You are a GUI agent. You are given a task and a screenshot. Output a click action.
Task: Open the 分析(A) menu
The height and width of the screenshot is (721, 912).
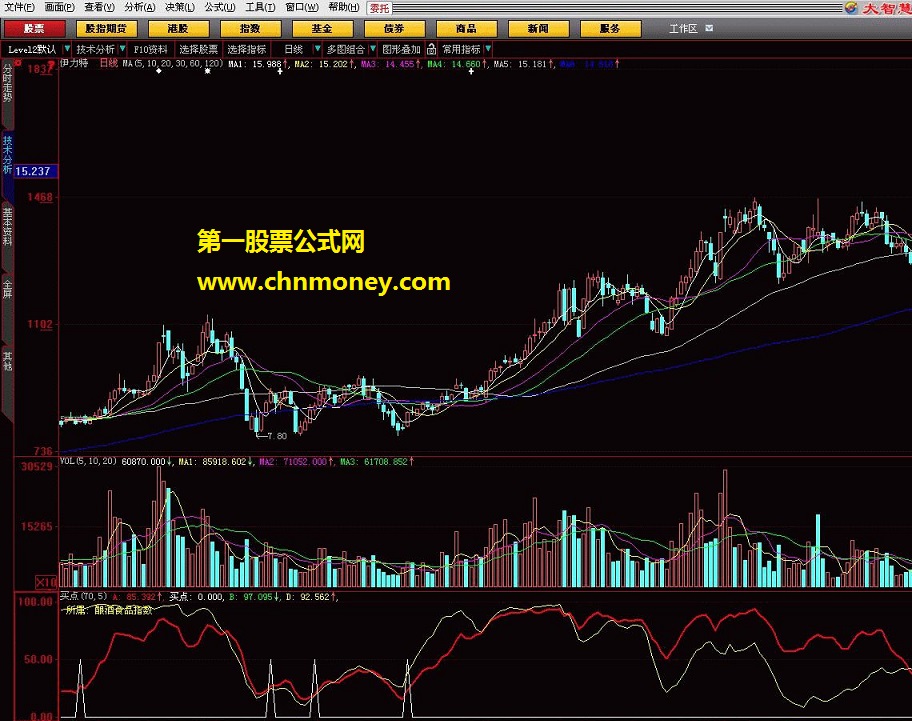click(140, 8)
